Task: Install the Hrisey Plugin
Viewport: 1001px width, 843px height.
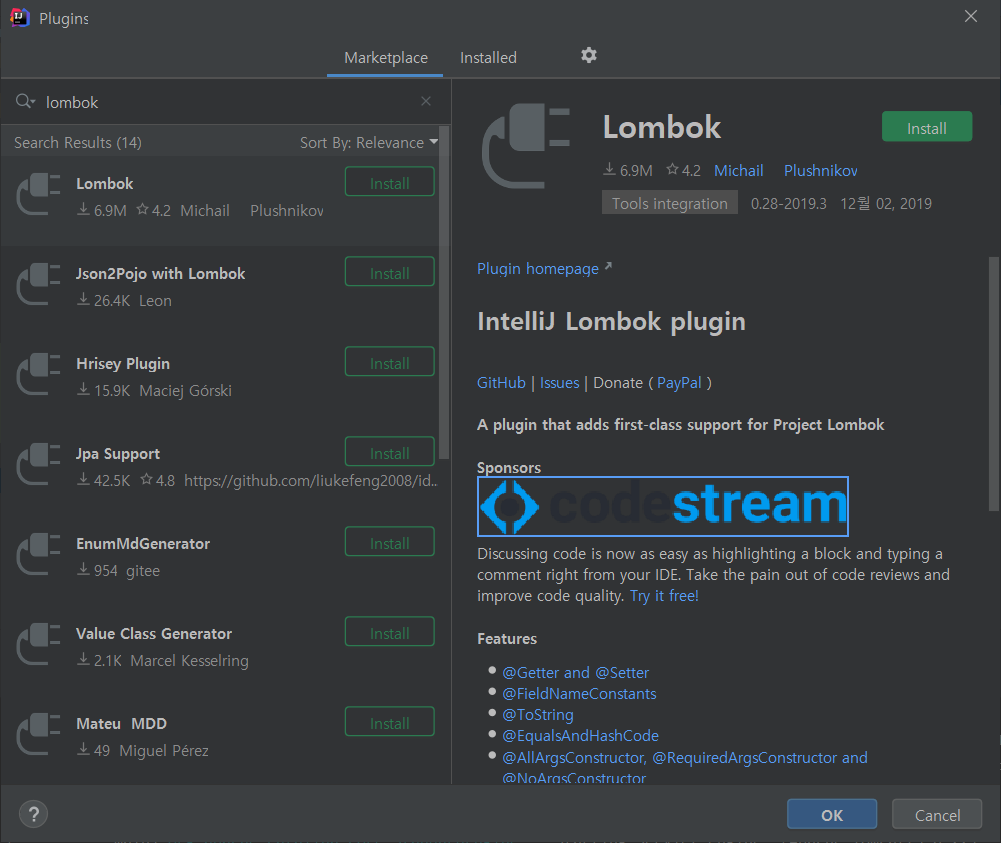Action: (389, 363)
